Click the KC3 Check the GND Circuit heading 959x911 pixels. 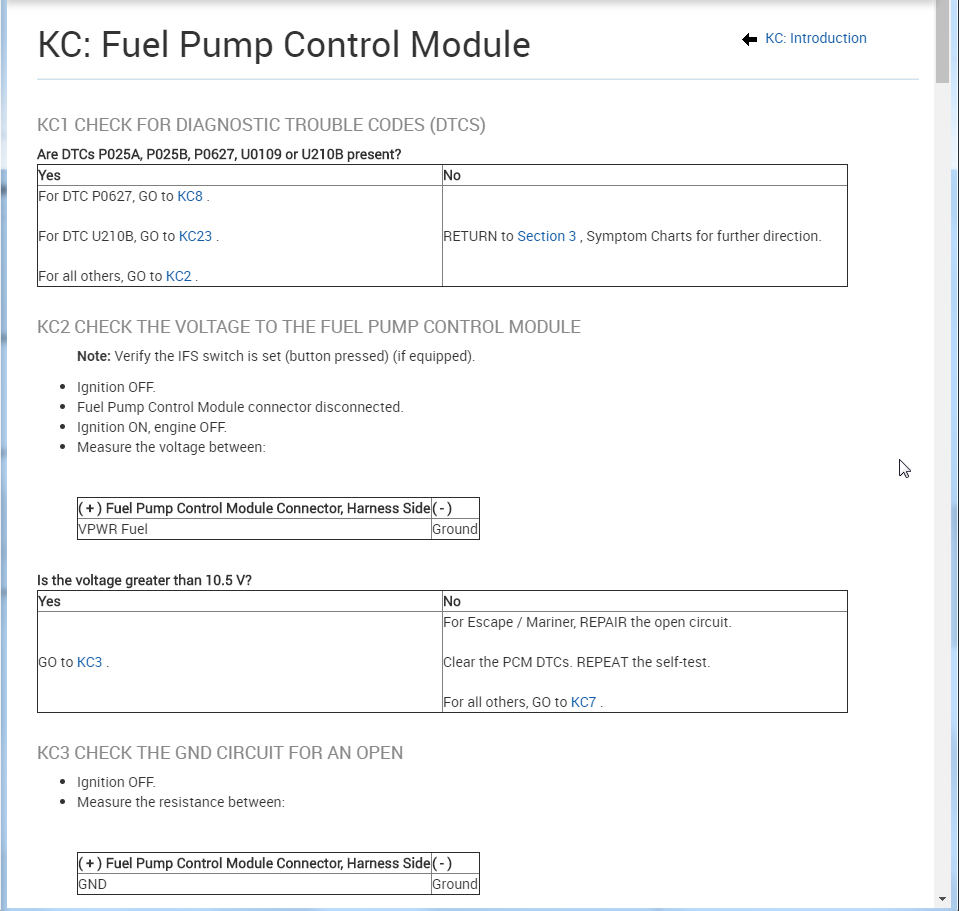220,753
